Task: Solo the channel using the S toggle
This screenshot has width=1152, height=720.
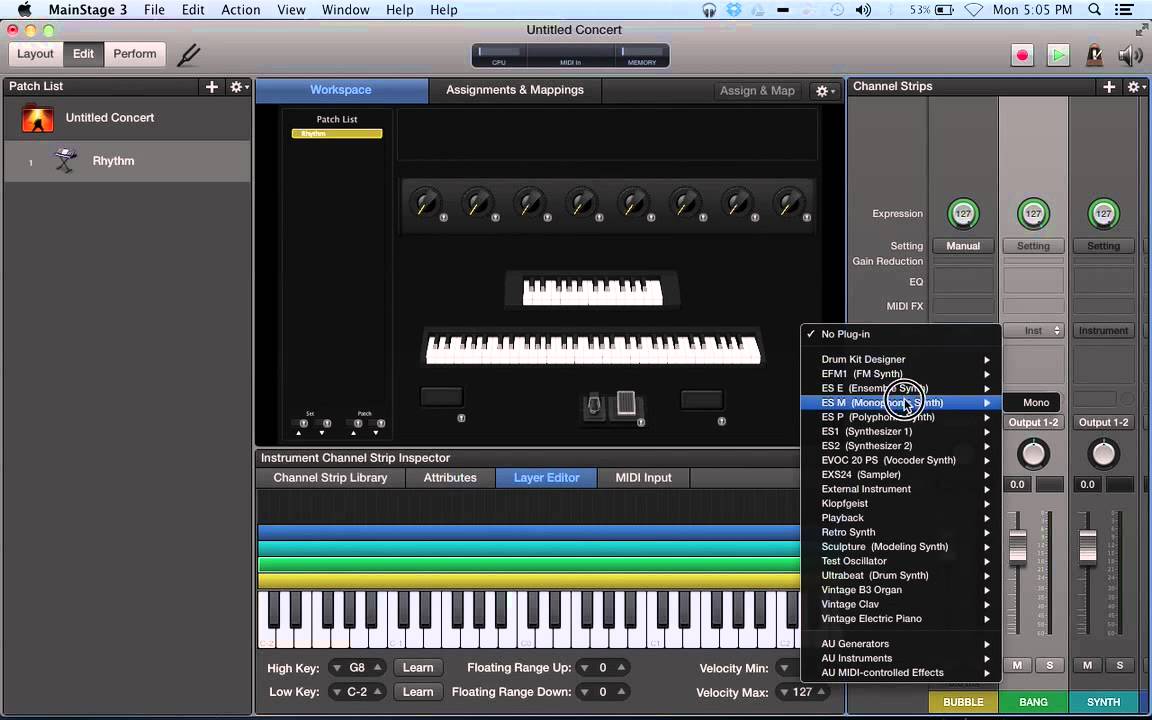Action: point(1049,665)
